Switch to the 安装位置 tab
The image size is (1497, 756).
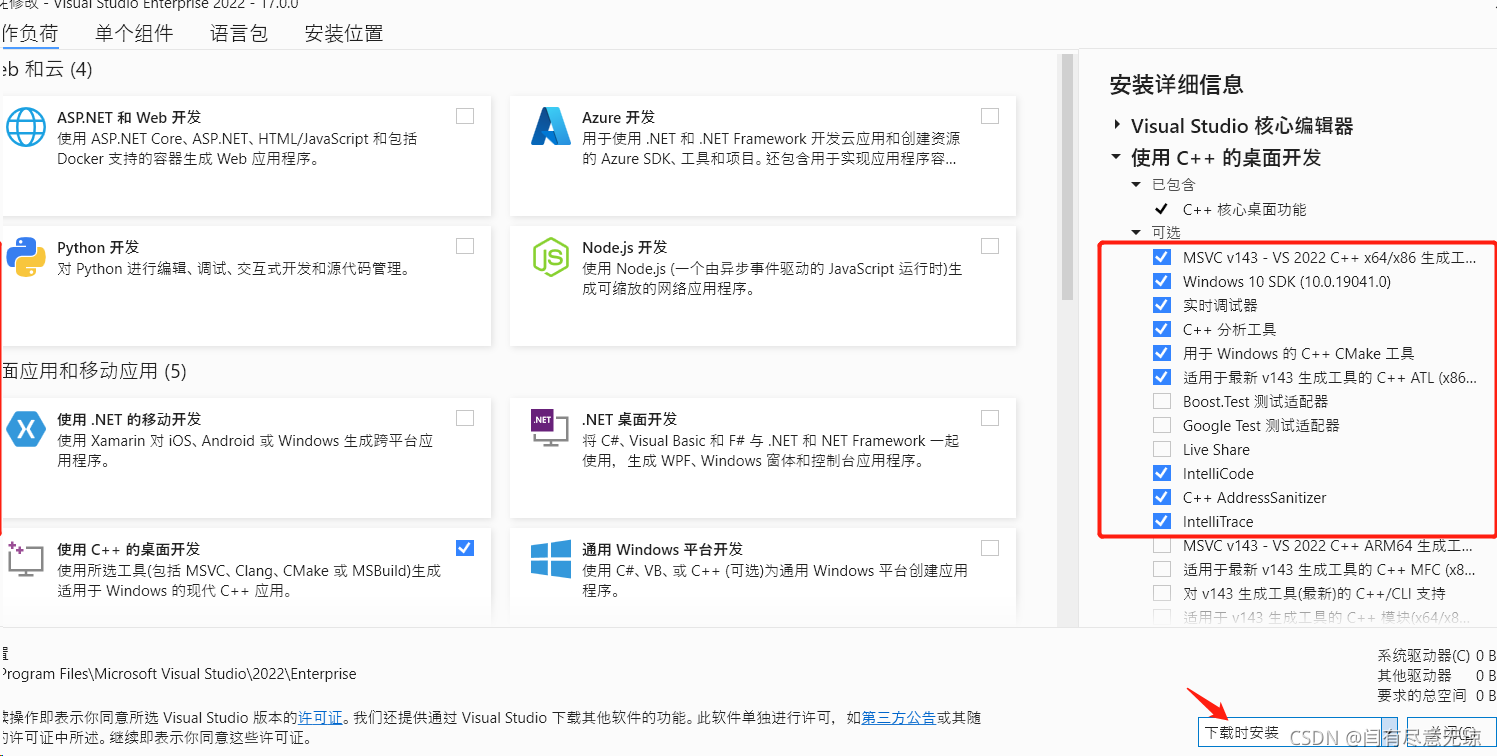click(344, 33)
